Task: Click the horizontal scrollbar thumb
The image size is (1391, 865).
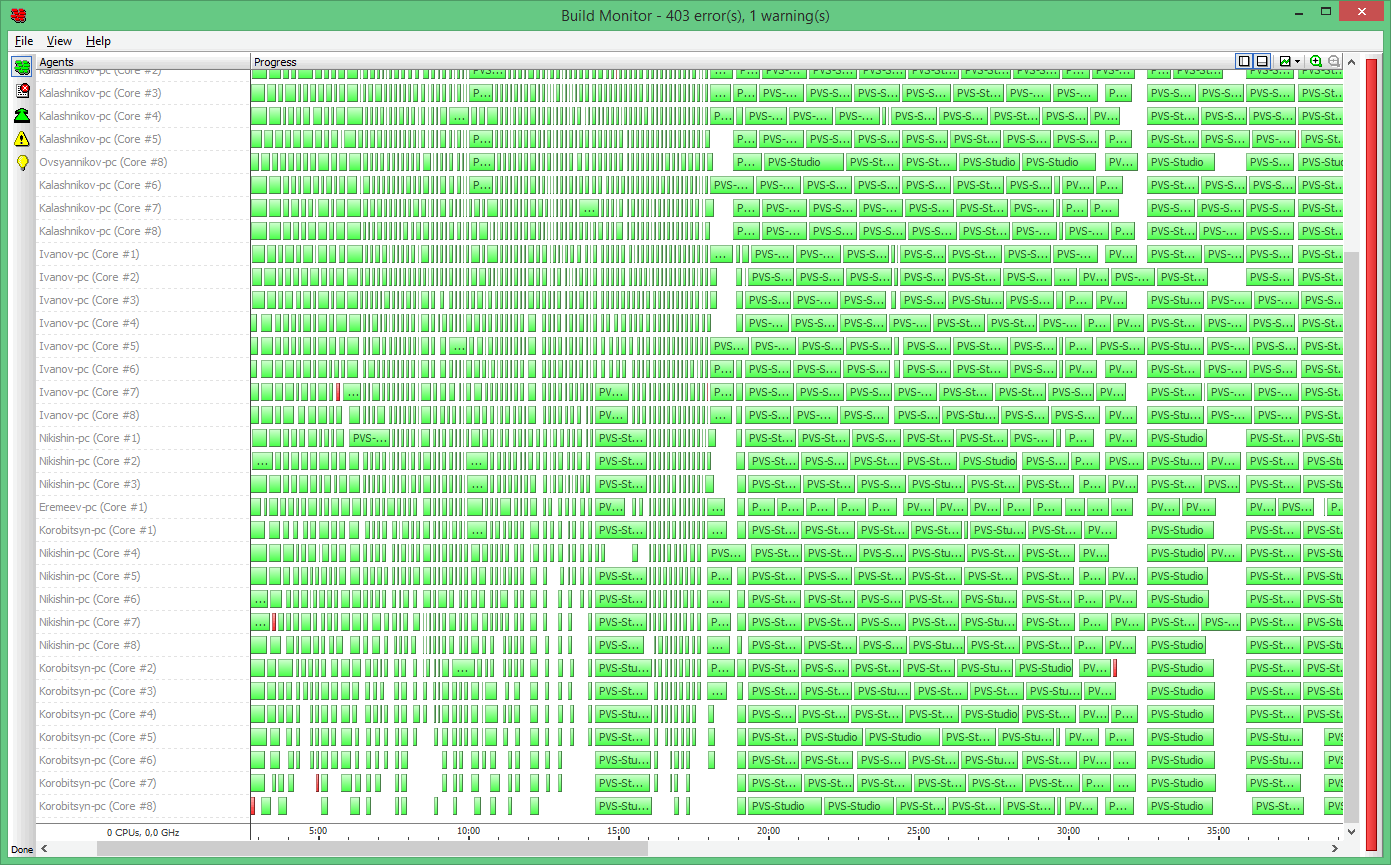Action: (372, 848)
